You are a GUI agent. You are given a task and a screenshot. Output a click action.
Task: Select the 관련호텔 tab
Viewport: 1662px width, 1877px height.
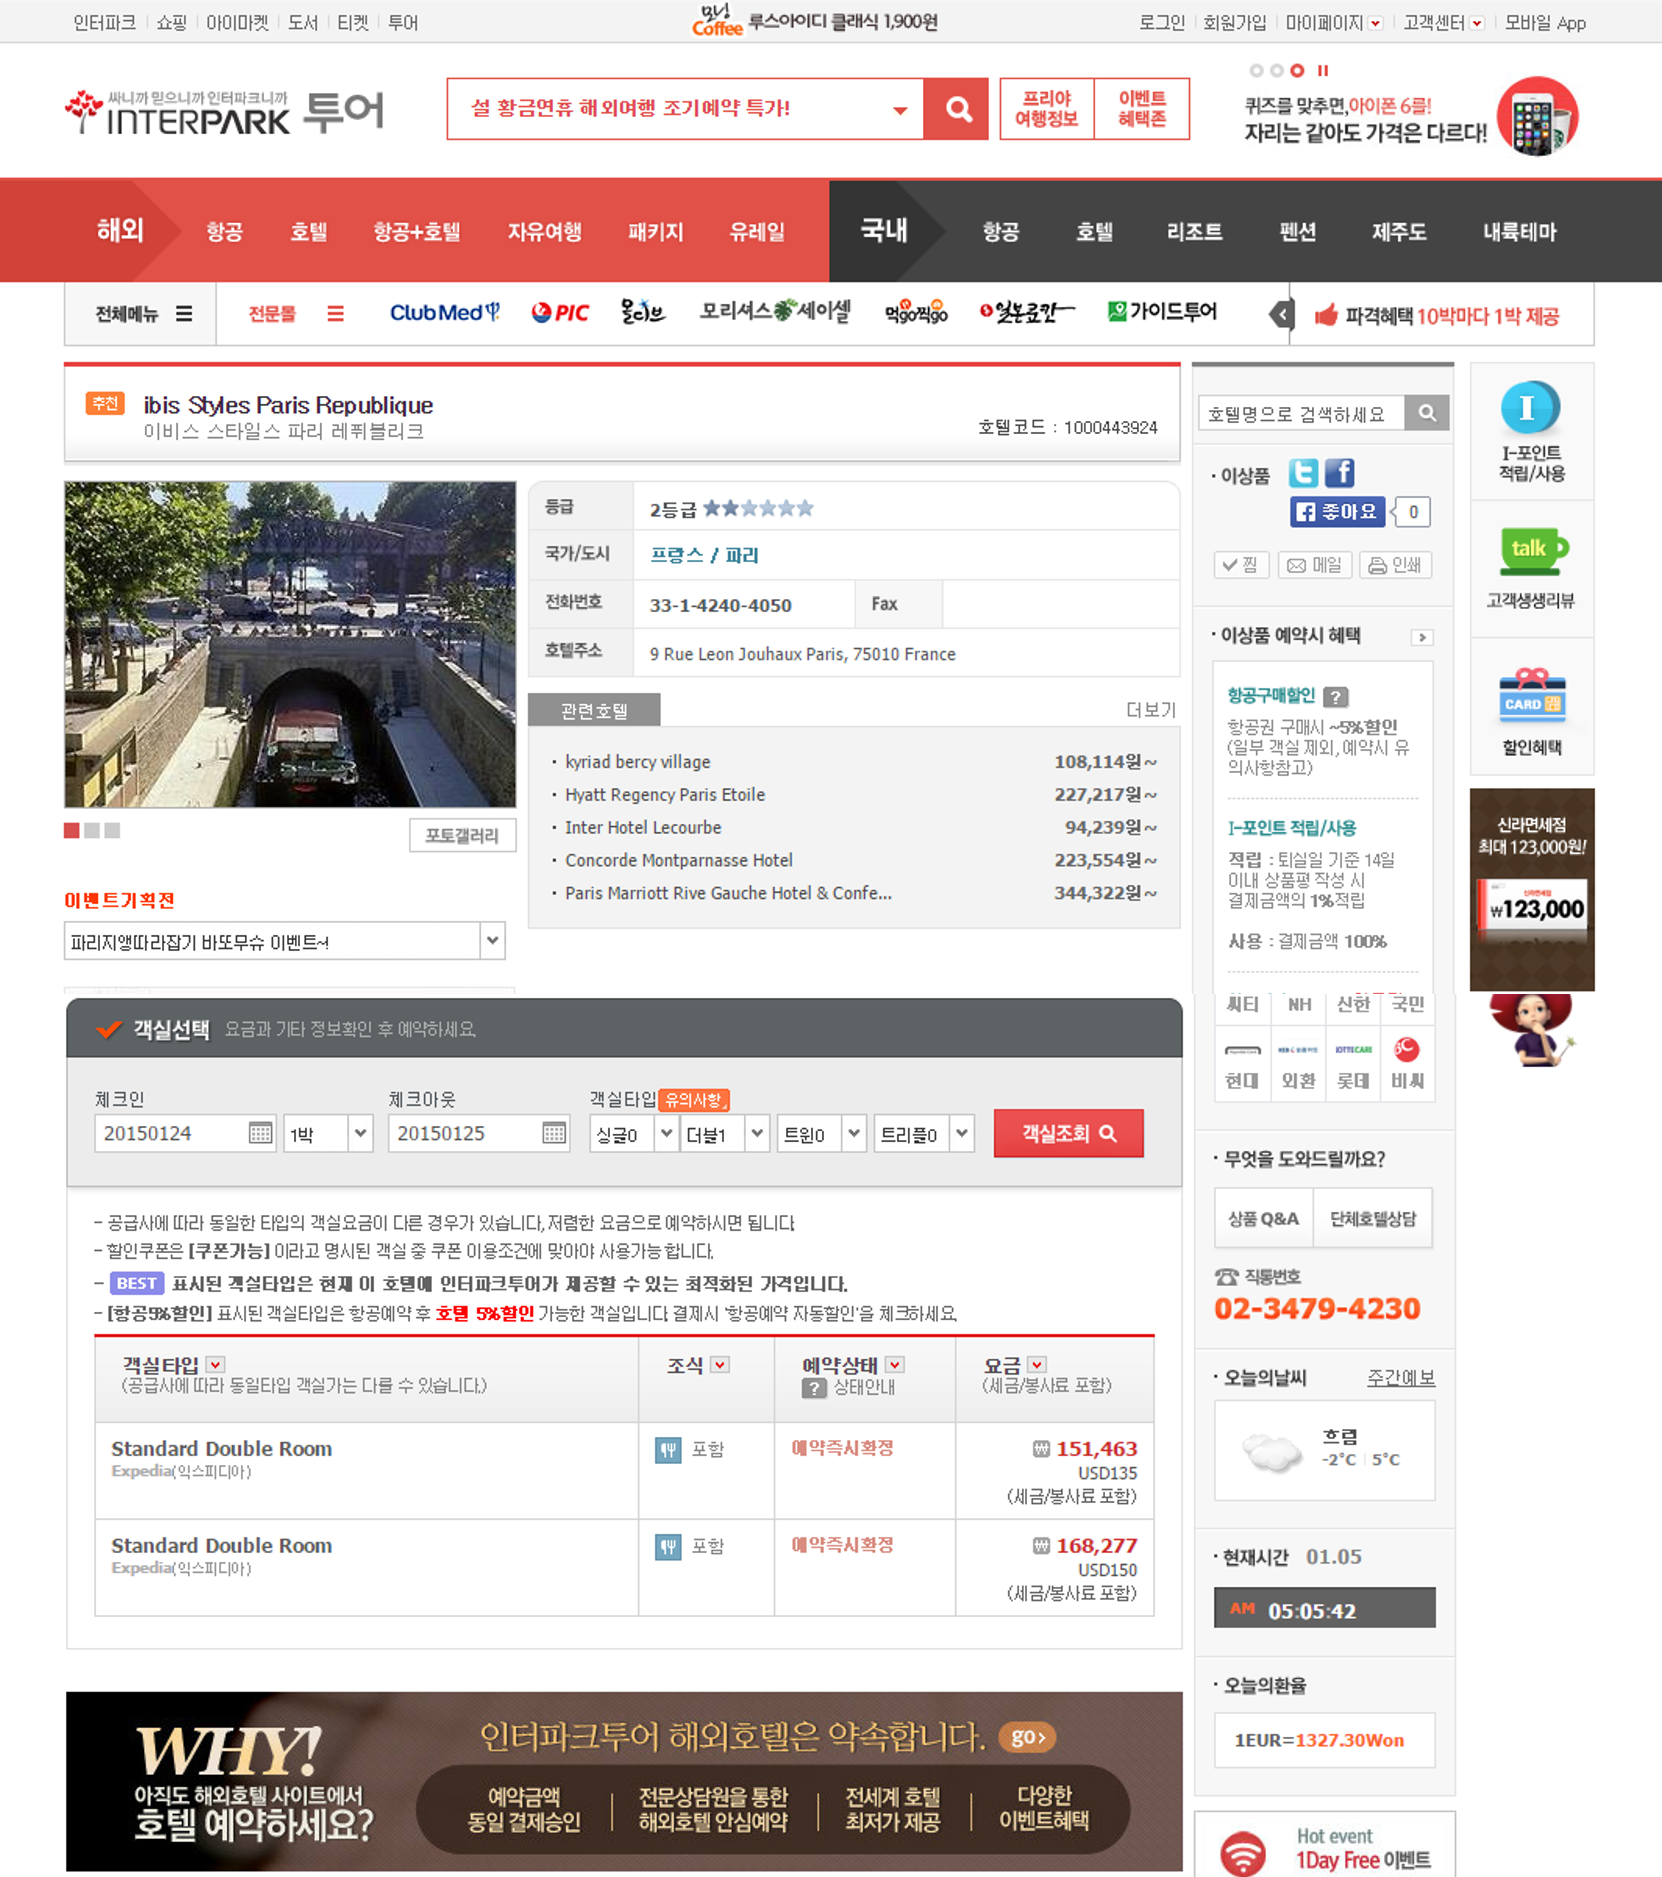point(594,710)
